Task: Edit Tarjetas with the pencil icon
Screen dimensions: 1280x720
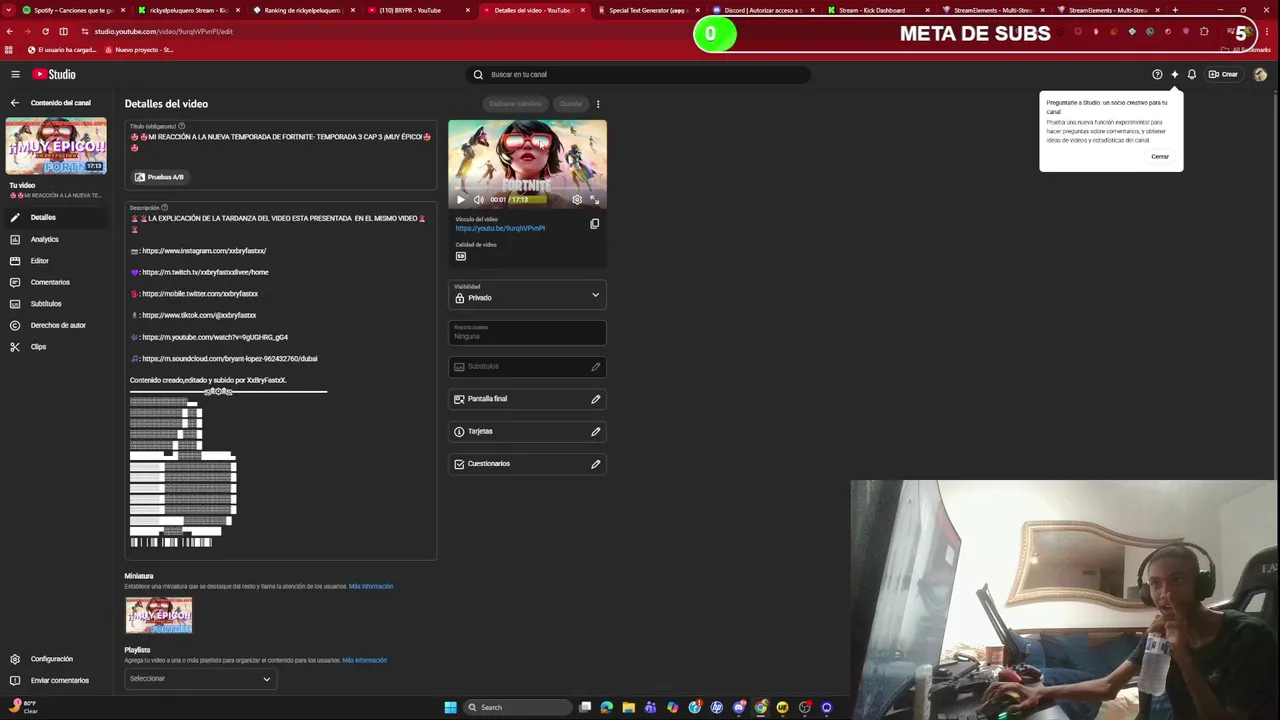Action: [x=596, y=431]
